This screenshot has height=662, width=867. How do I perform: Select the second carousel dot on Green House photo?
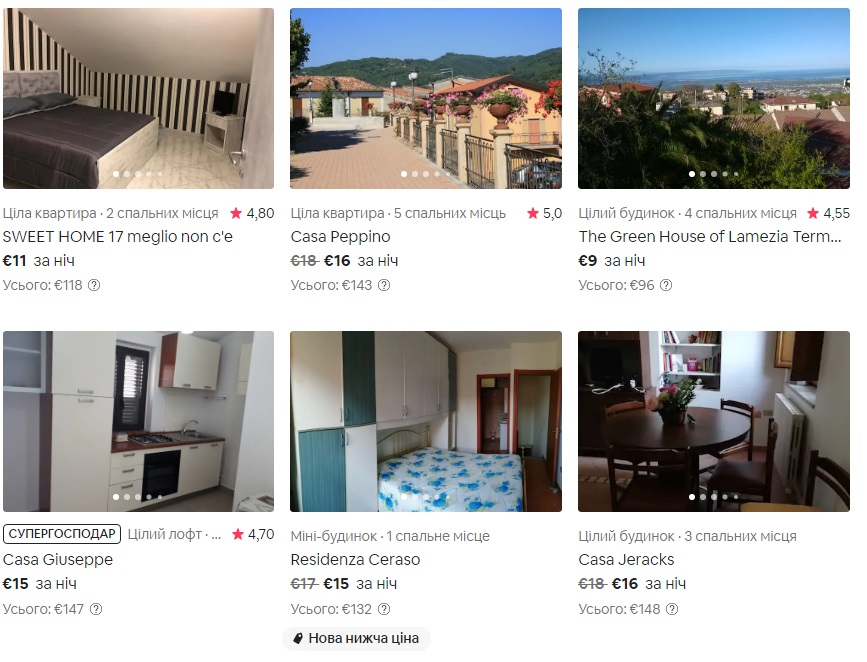pos(703,174)
